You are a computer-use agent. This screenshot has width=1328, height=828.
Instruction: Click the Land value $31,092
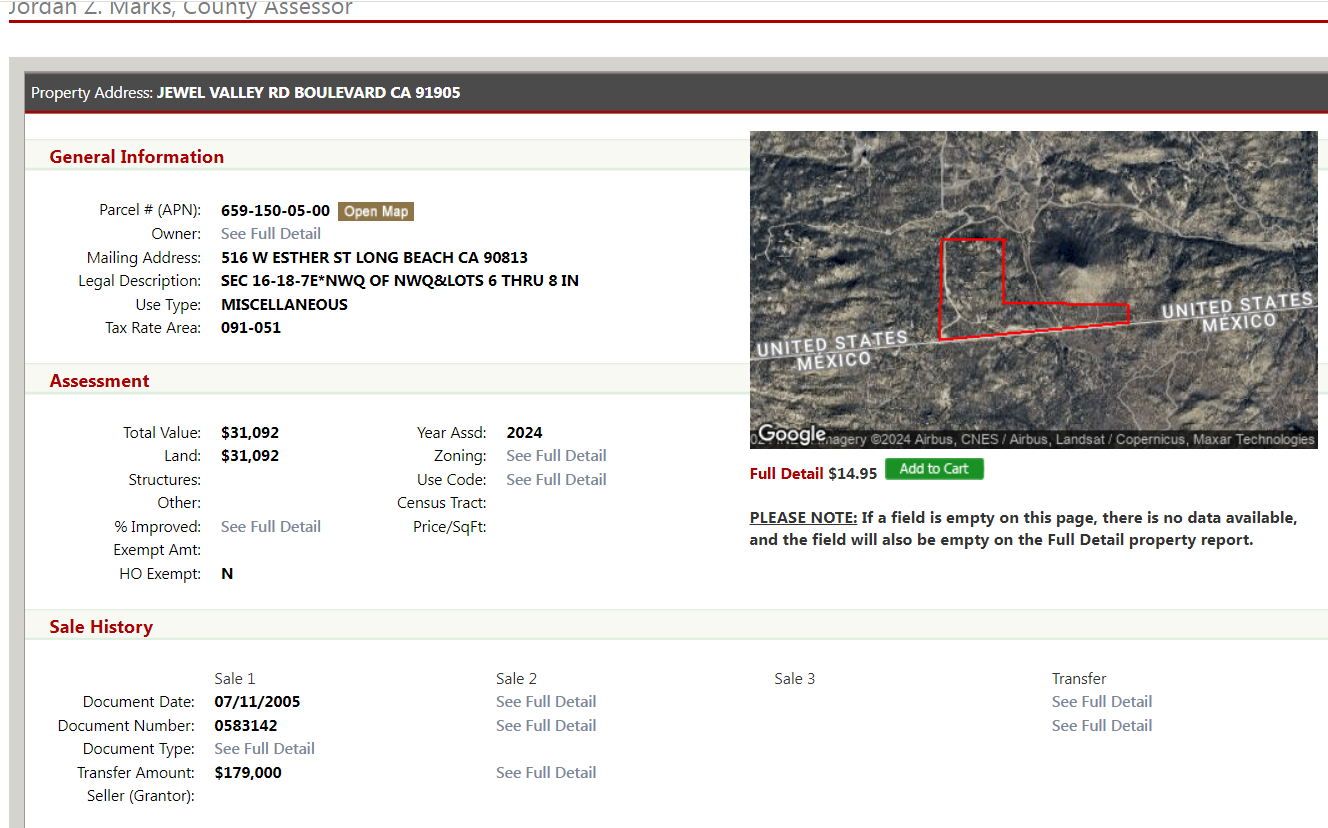pos(250,456)
